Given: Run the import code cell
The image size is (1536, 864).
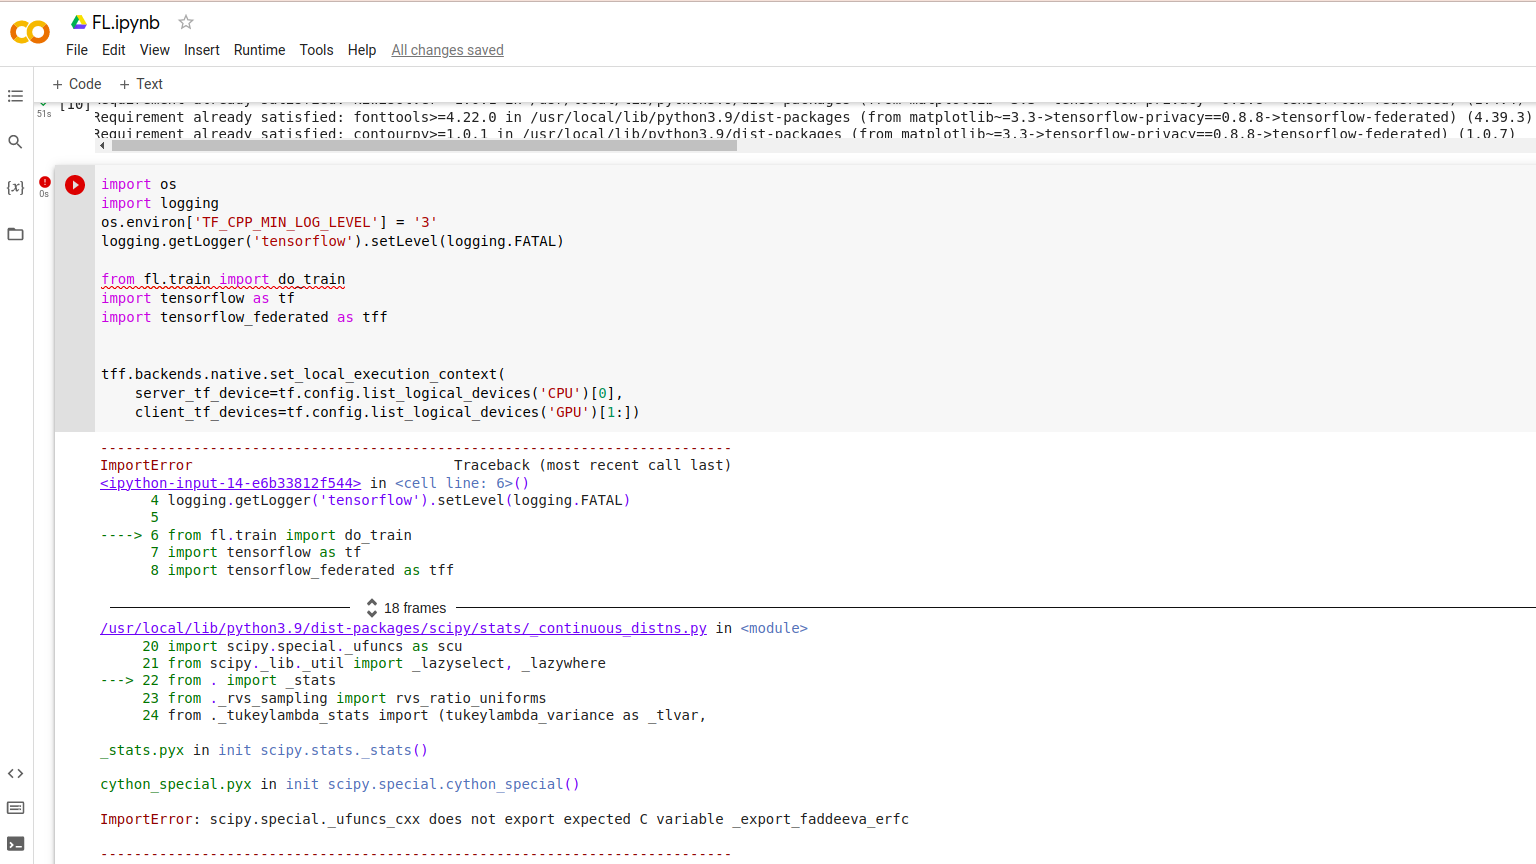Looking at the screenshot, I should 75,185.
